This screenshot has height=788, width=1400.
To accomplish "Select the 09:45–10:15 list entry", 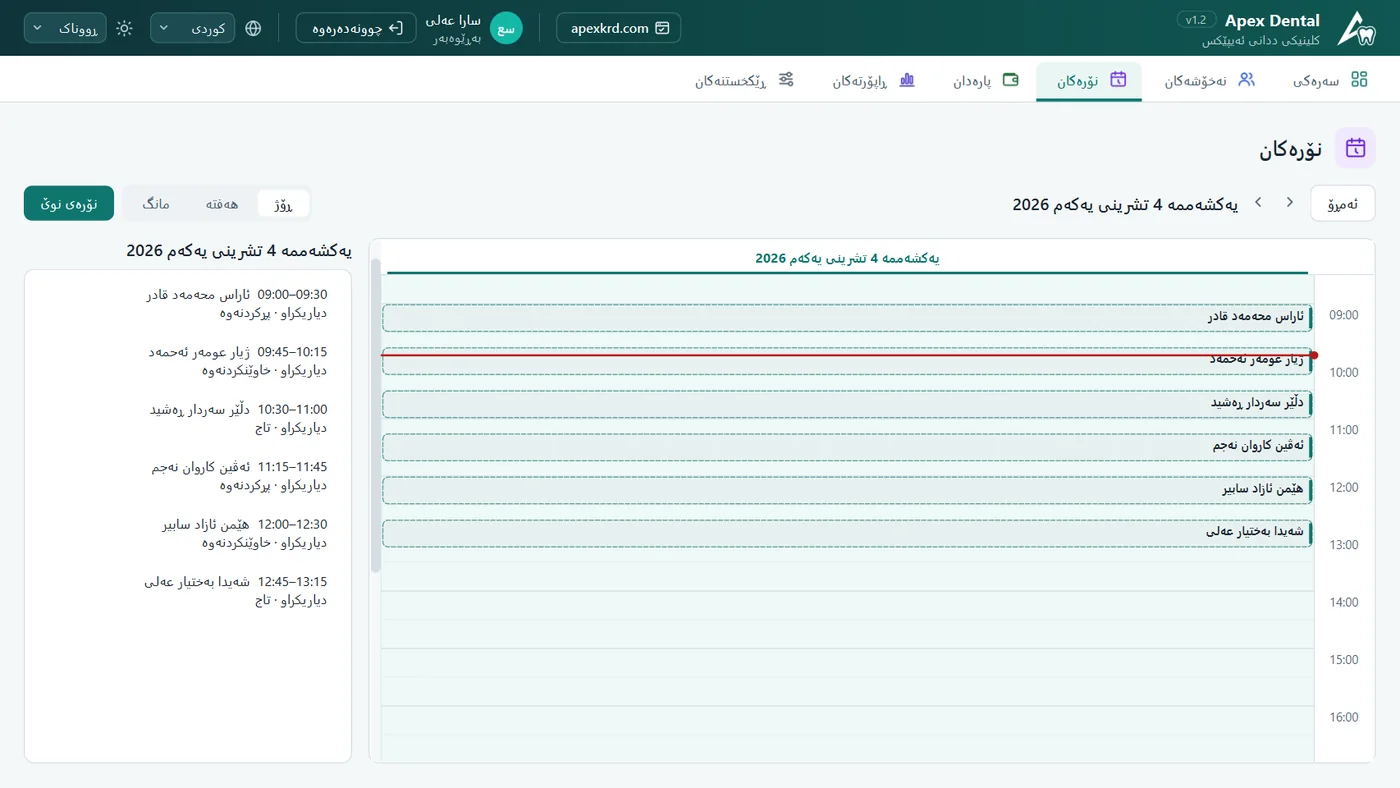I will (188, 361).
